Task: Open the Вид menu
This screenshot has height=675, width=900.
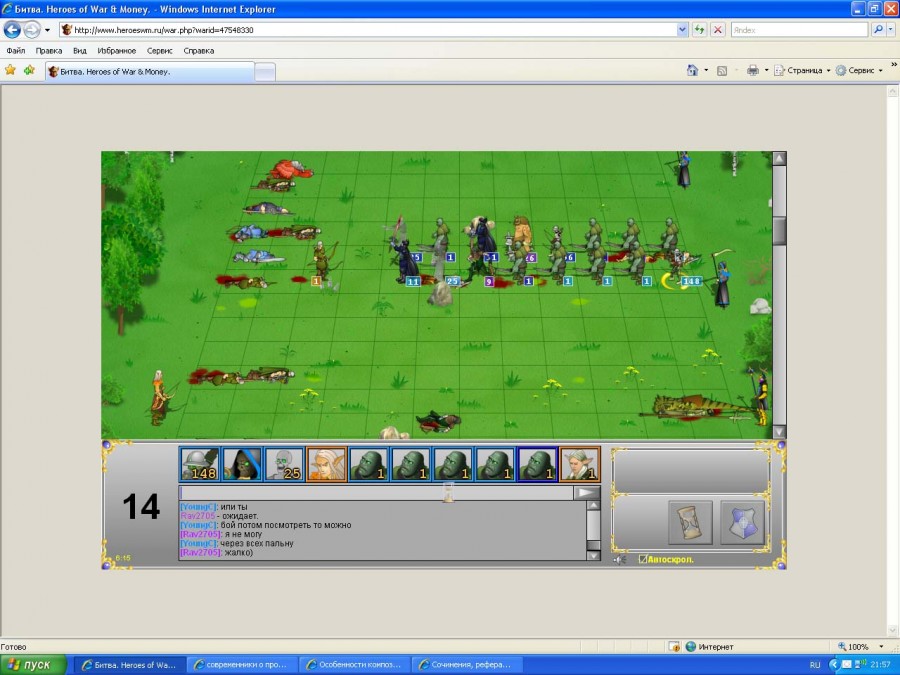Action: [80, 51]
